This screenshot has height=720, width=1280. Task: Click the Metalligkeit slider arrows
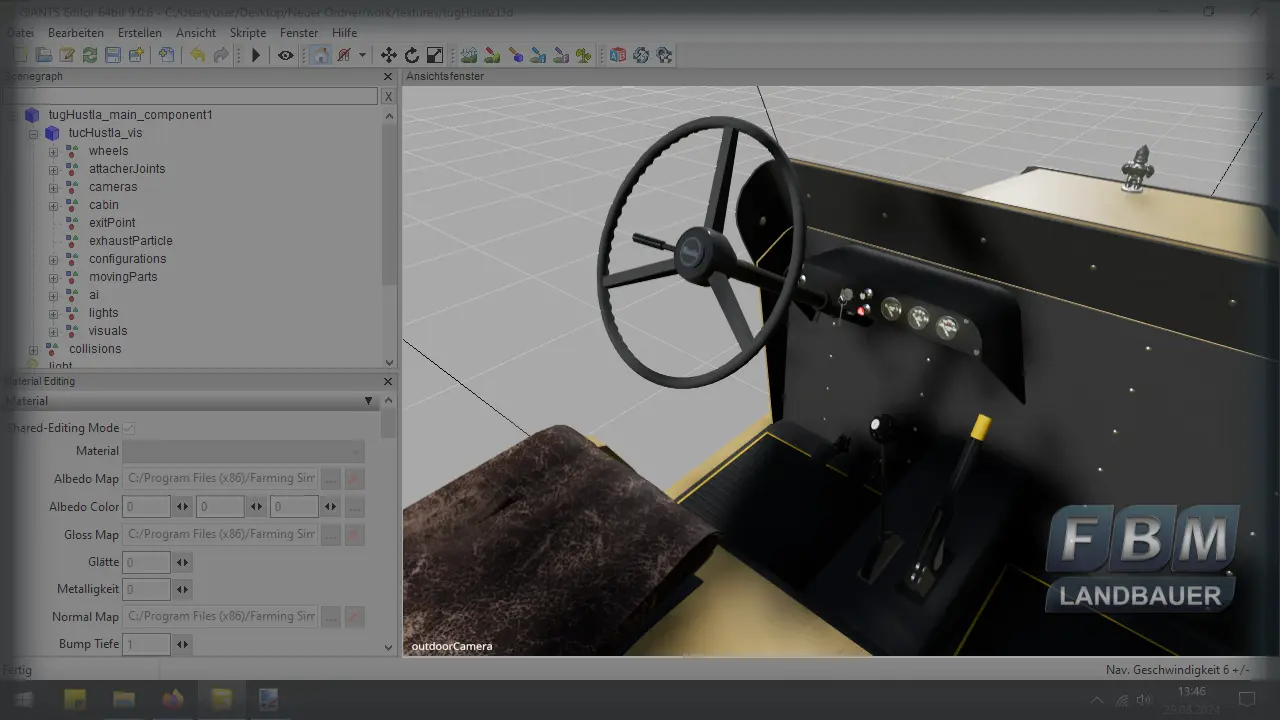click(182, 590)
